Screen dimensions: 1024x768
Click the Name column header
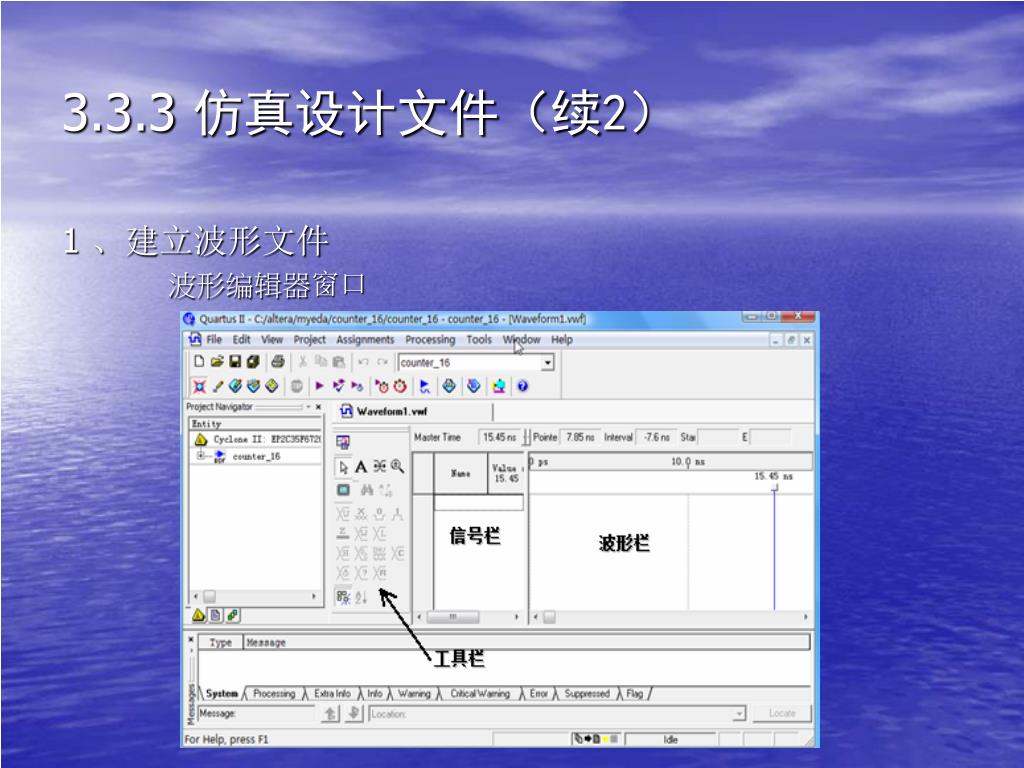tap(460, 473)
